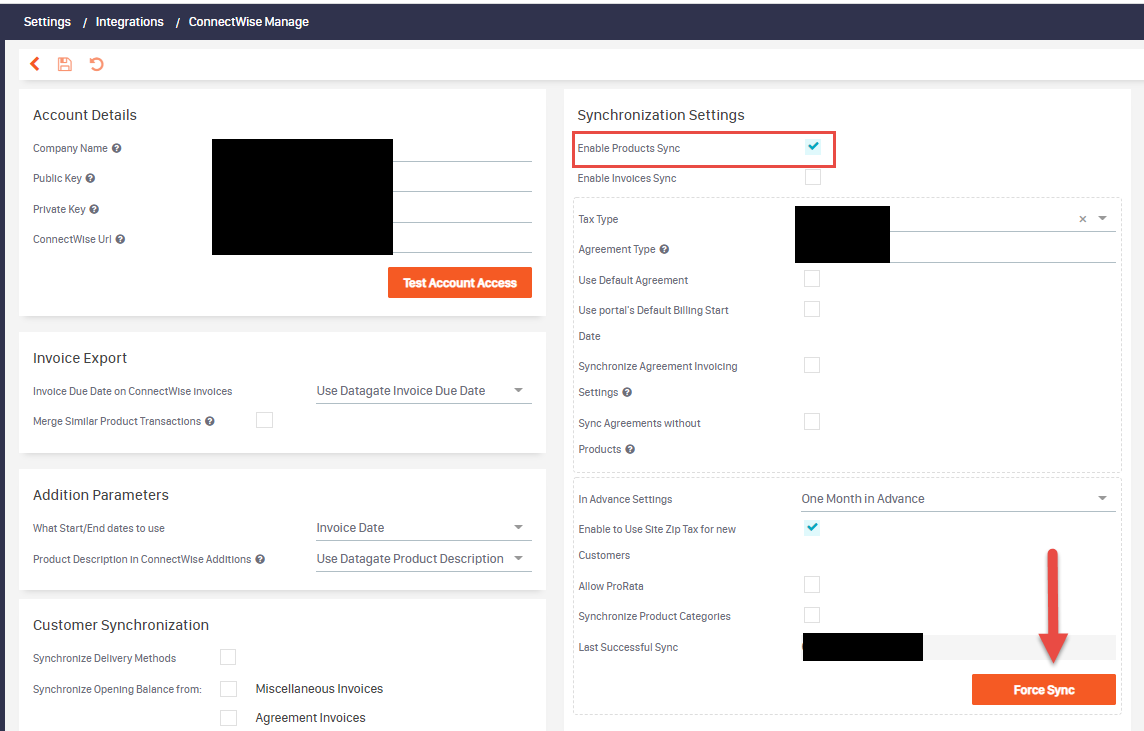The height and width of the screenshot is (731, 1144).
Task: Go to Integrations breadcrumb
Action: [130, 22]
